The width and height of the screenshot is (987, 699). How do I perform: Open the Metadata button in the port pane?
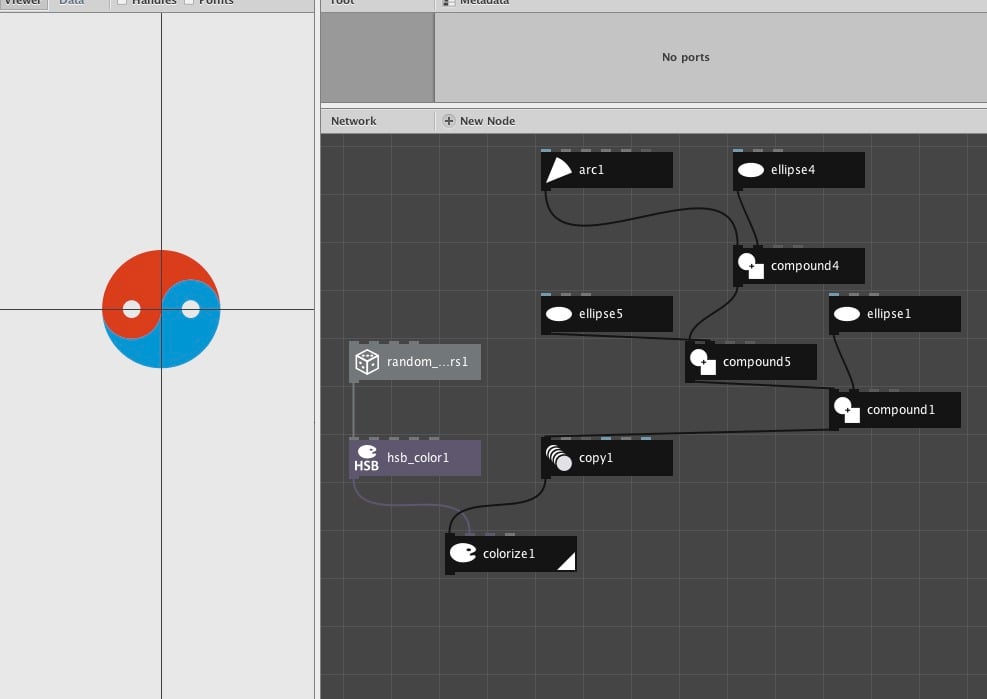click(477, 3)
